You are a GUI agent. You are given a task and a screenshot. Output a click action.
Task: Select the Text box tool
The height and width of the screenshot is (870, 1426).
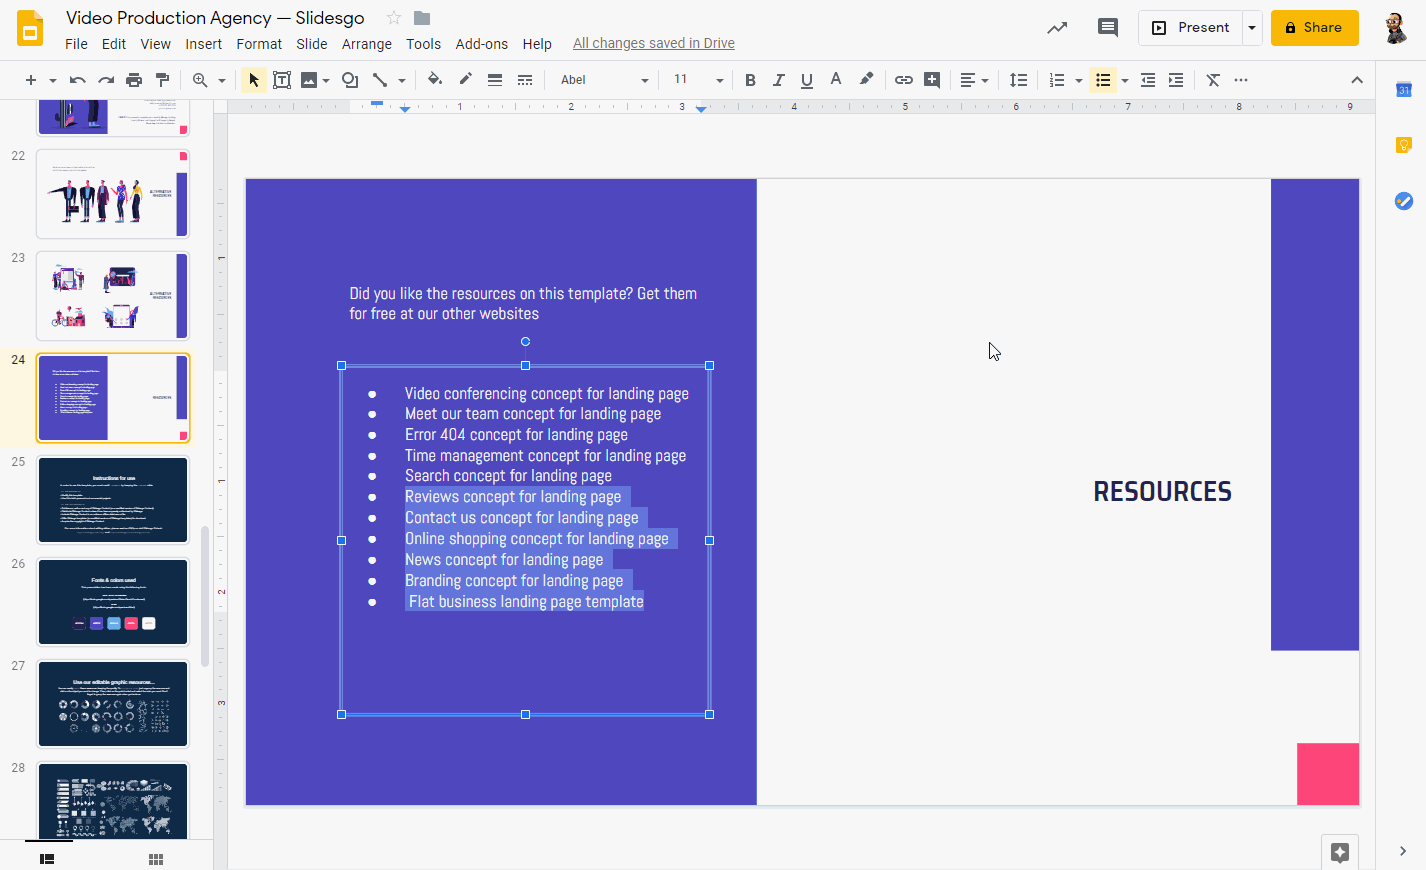click(x=281, y=79)
